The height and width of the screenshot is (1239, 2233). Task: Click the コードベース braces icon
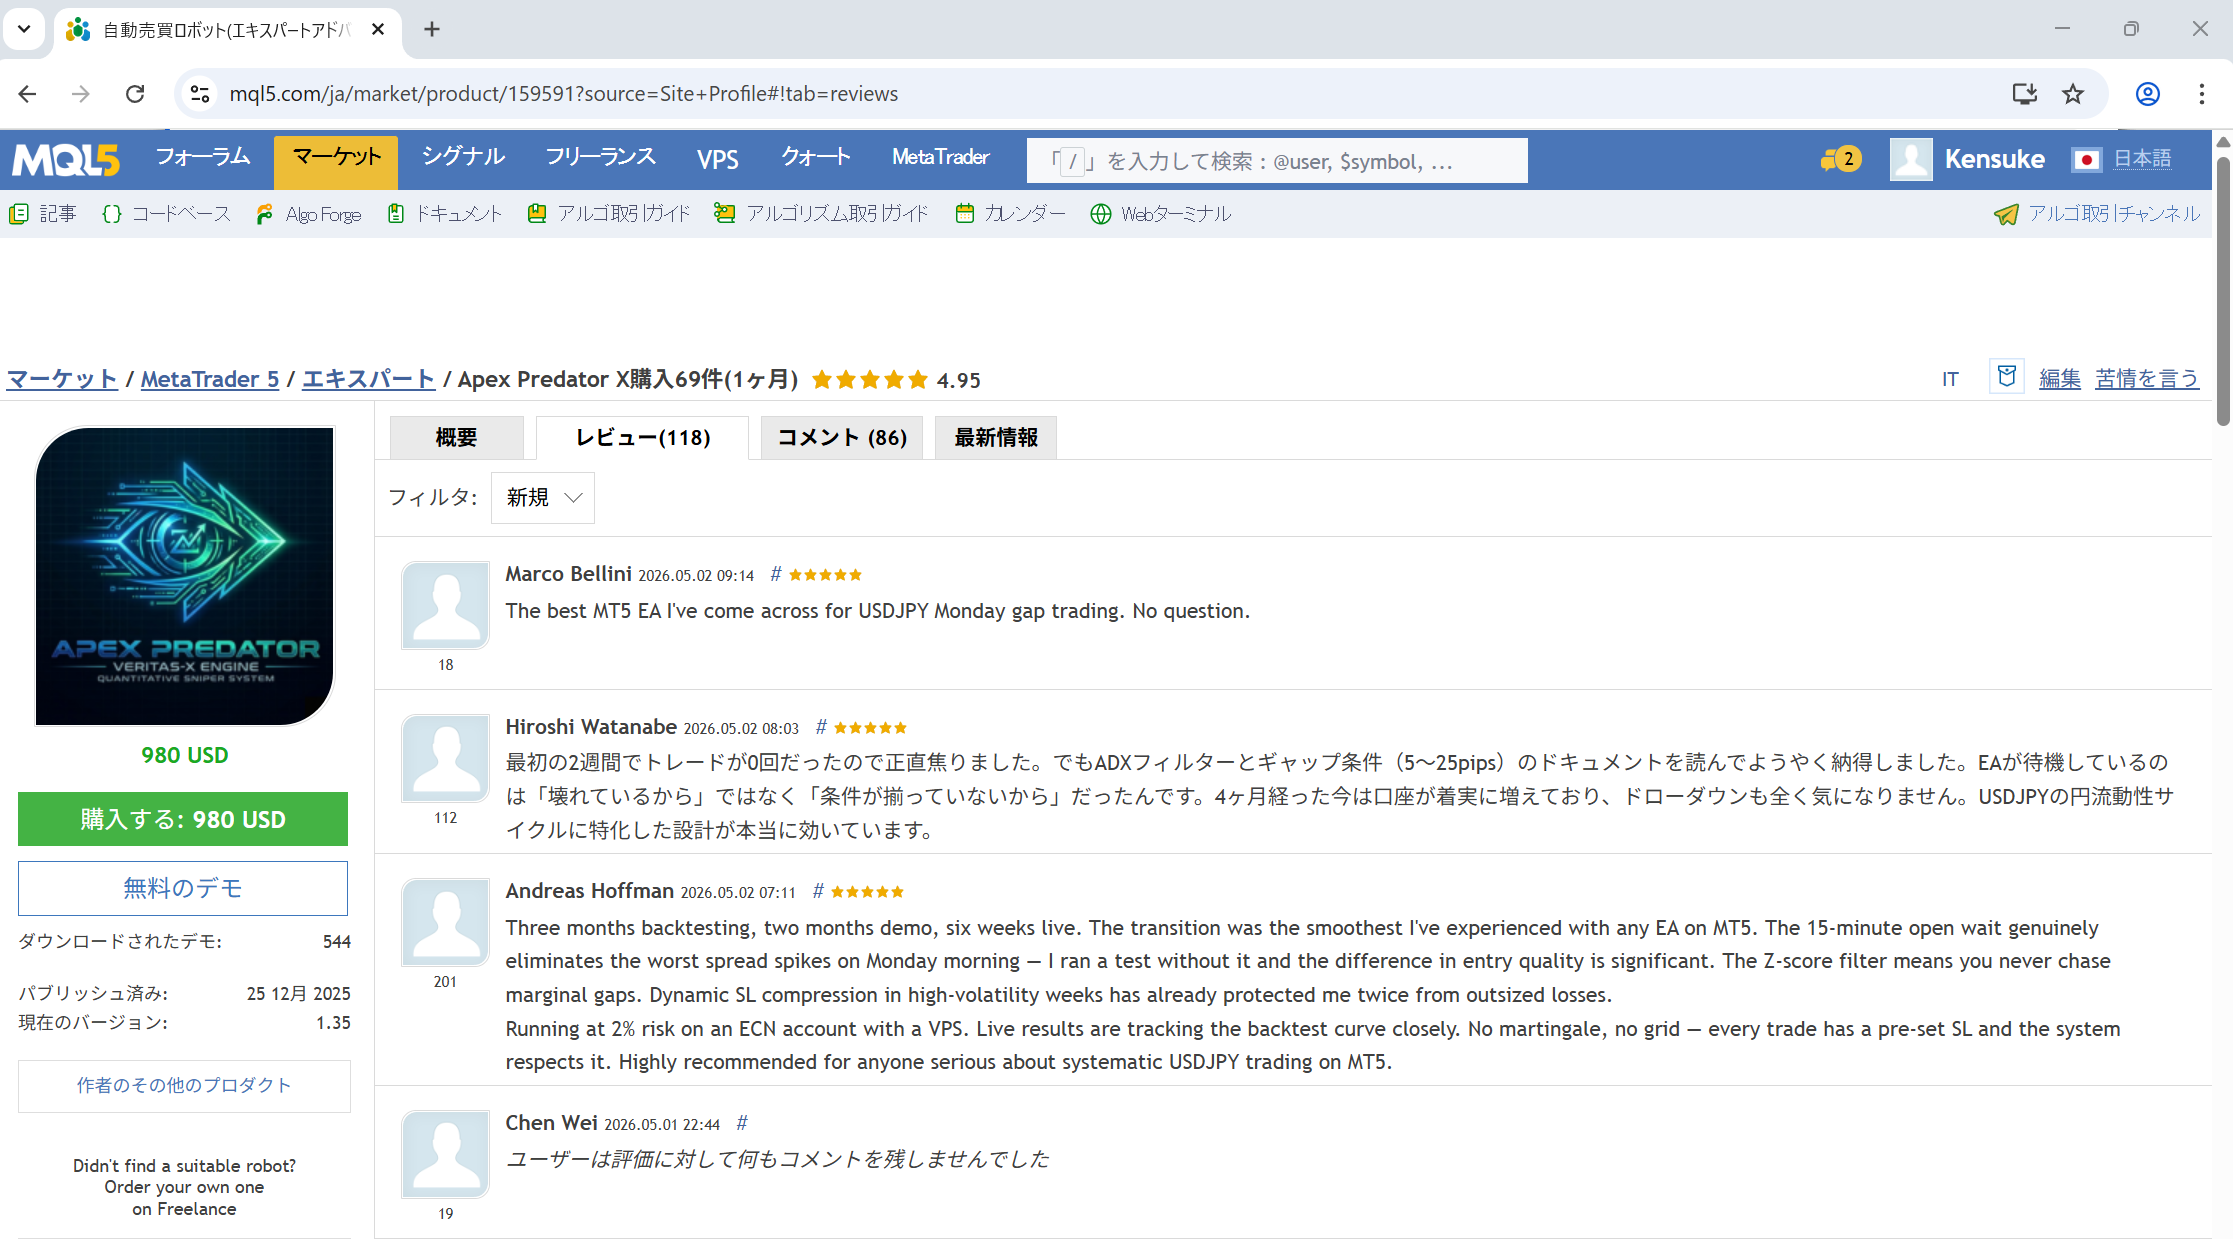coord(112,214)
